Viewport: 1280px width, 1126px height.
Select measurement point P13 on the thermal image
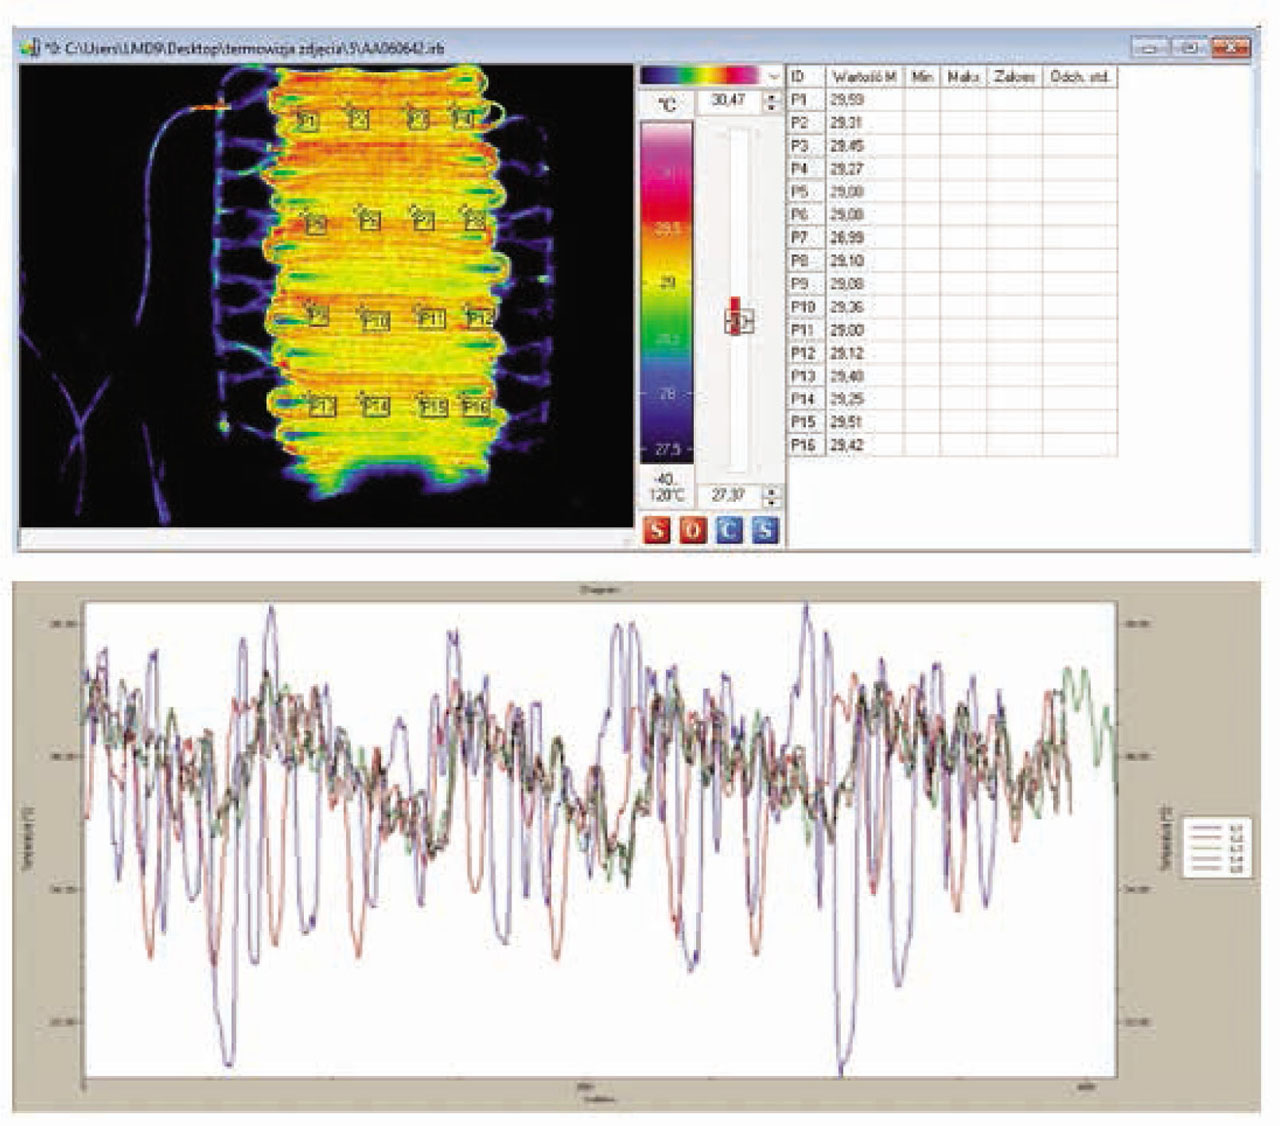pyautogui.click(x=322, y=406)
